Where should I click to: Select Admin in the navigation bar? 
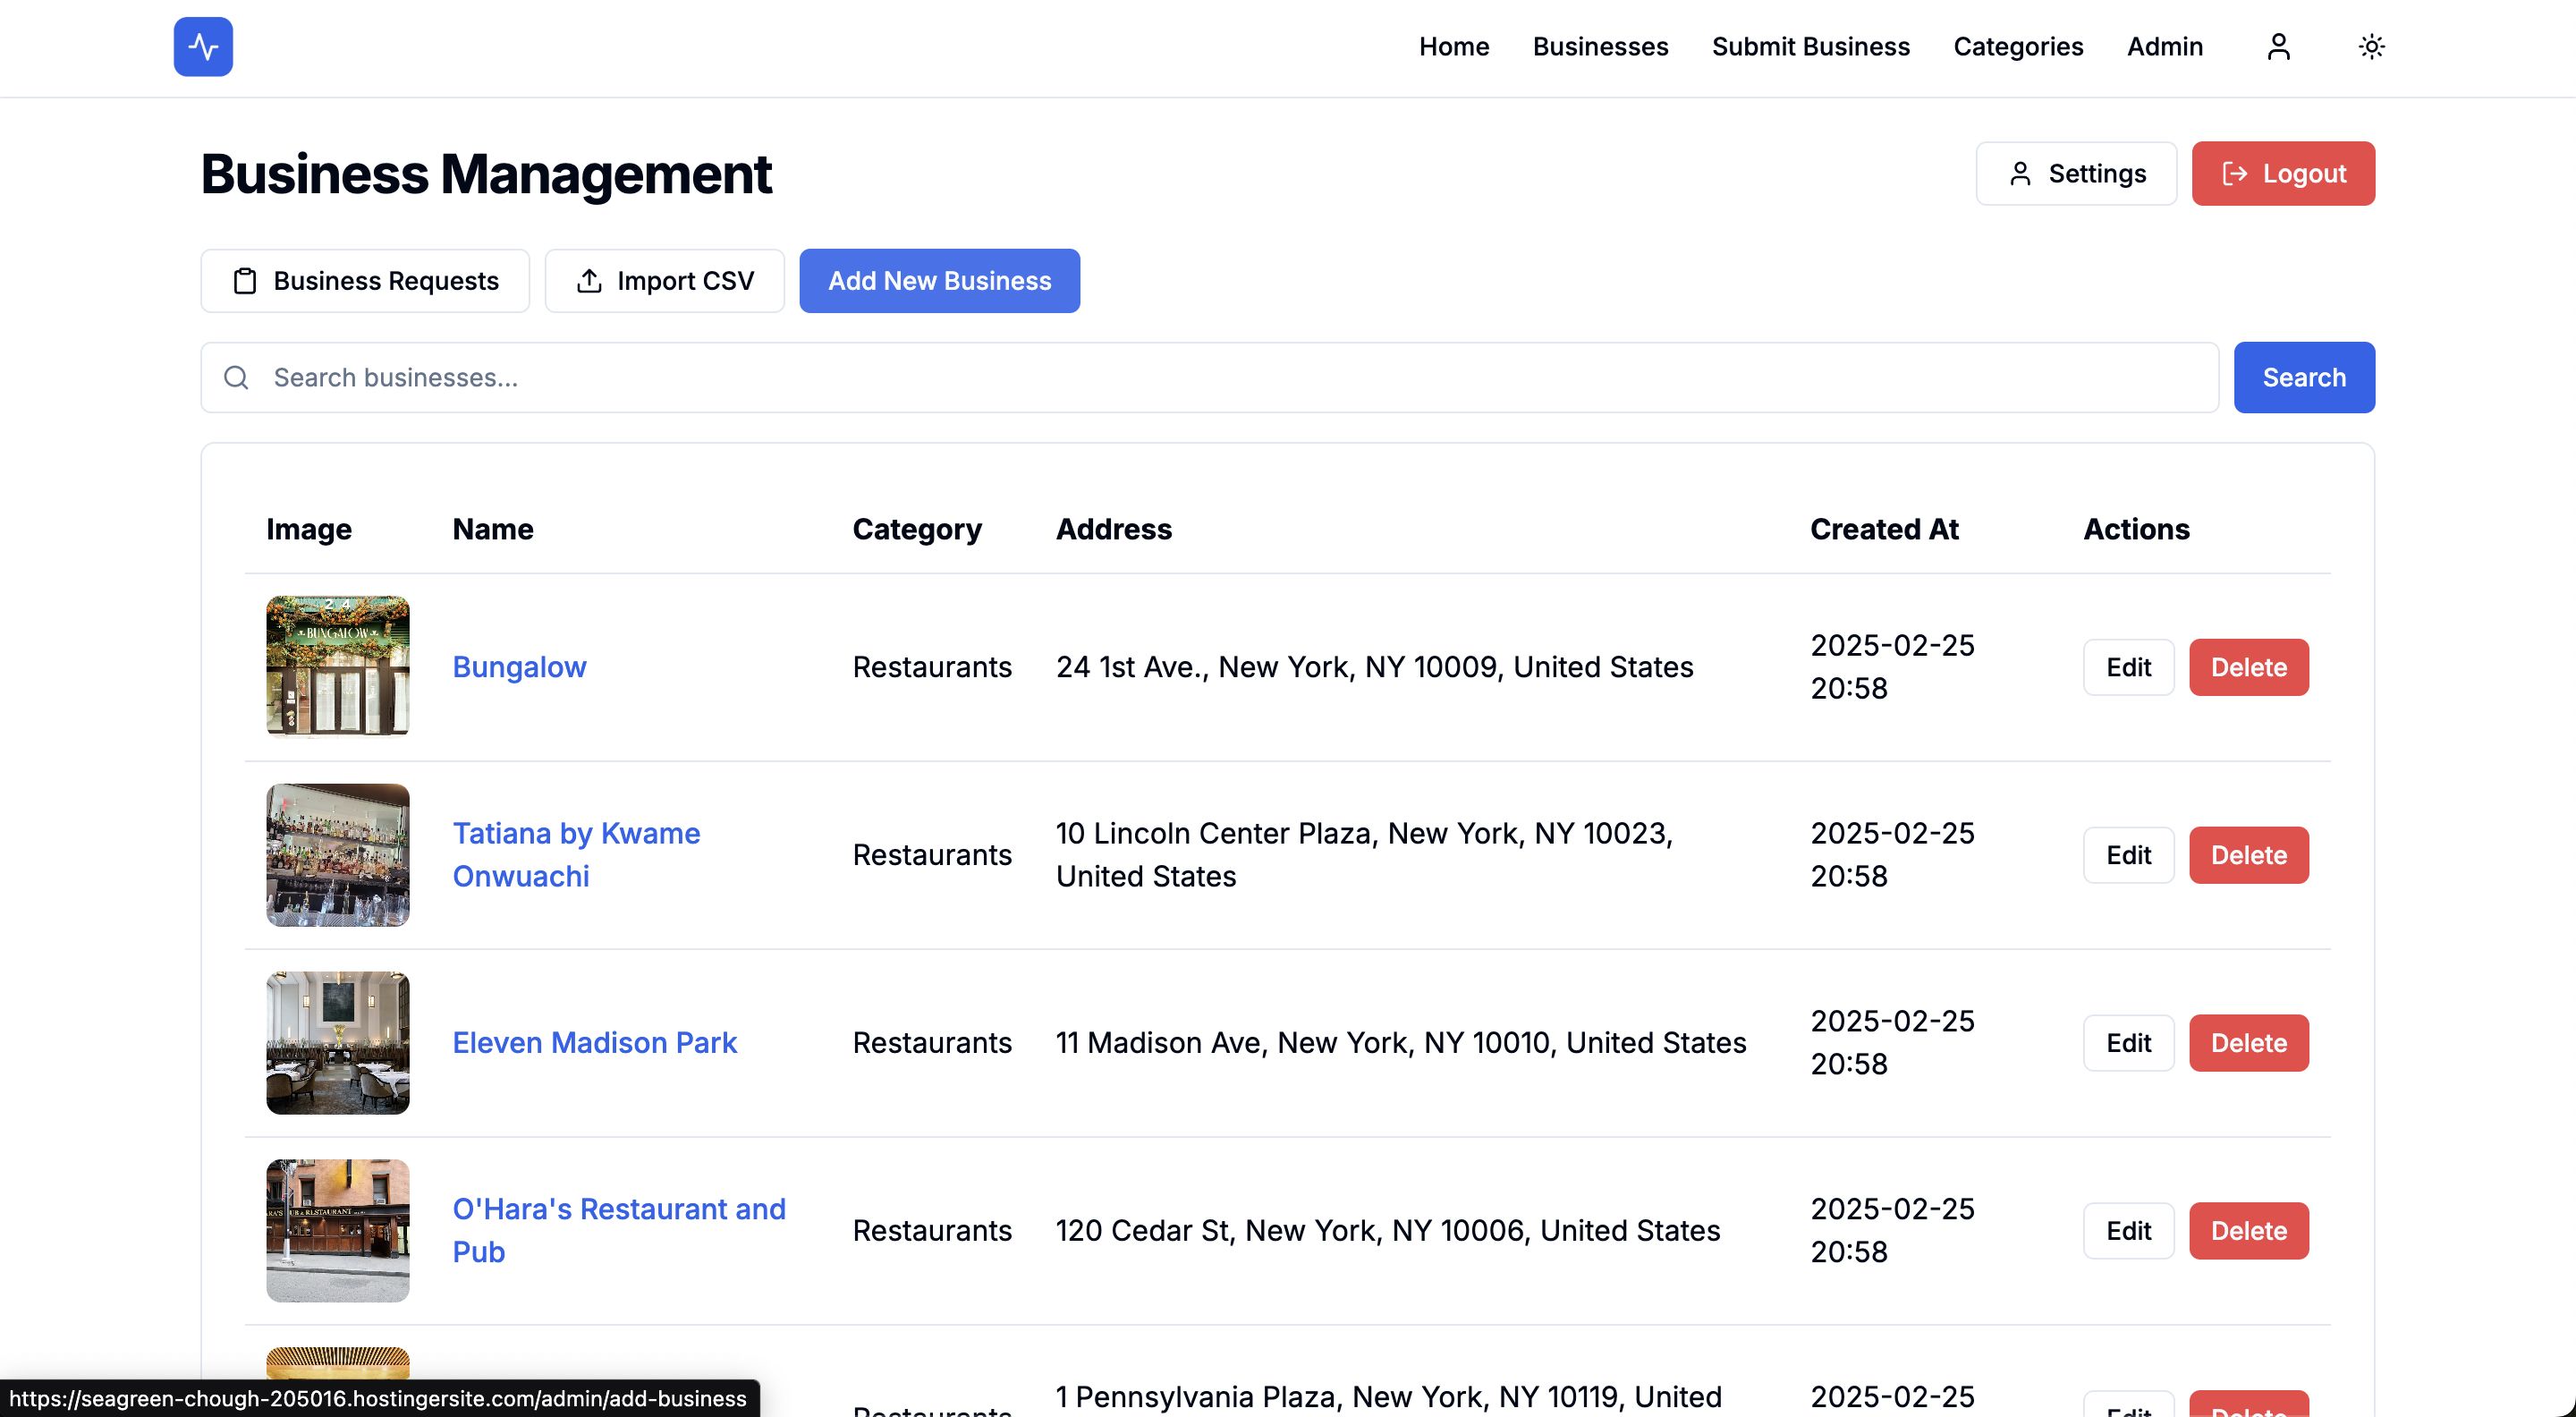click(2164, 47)
